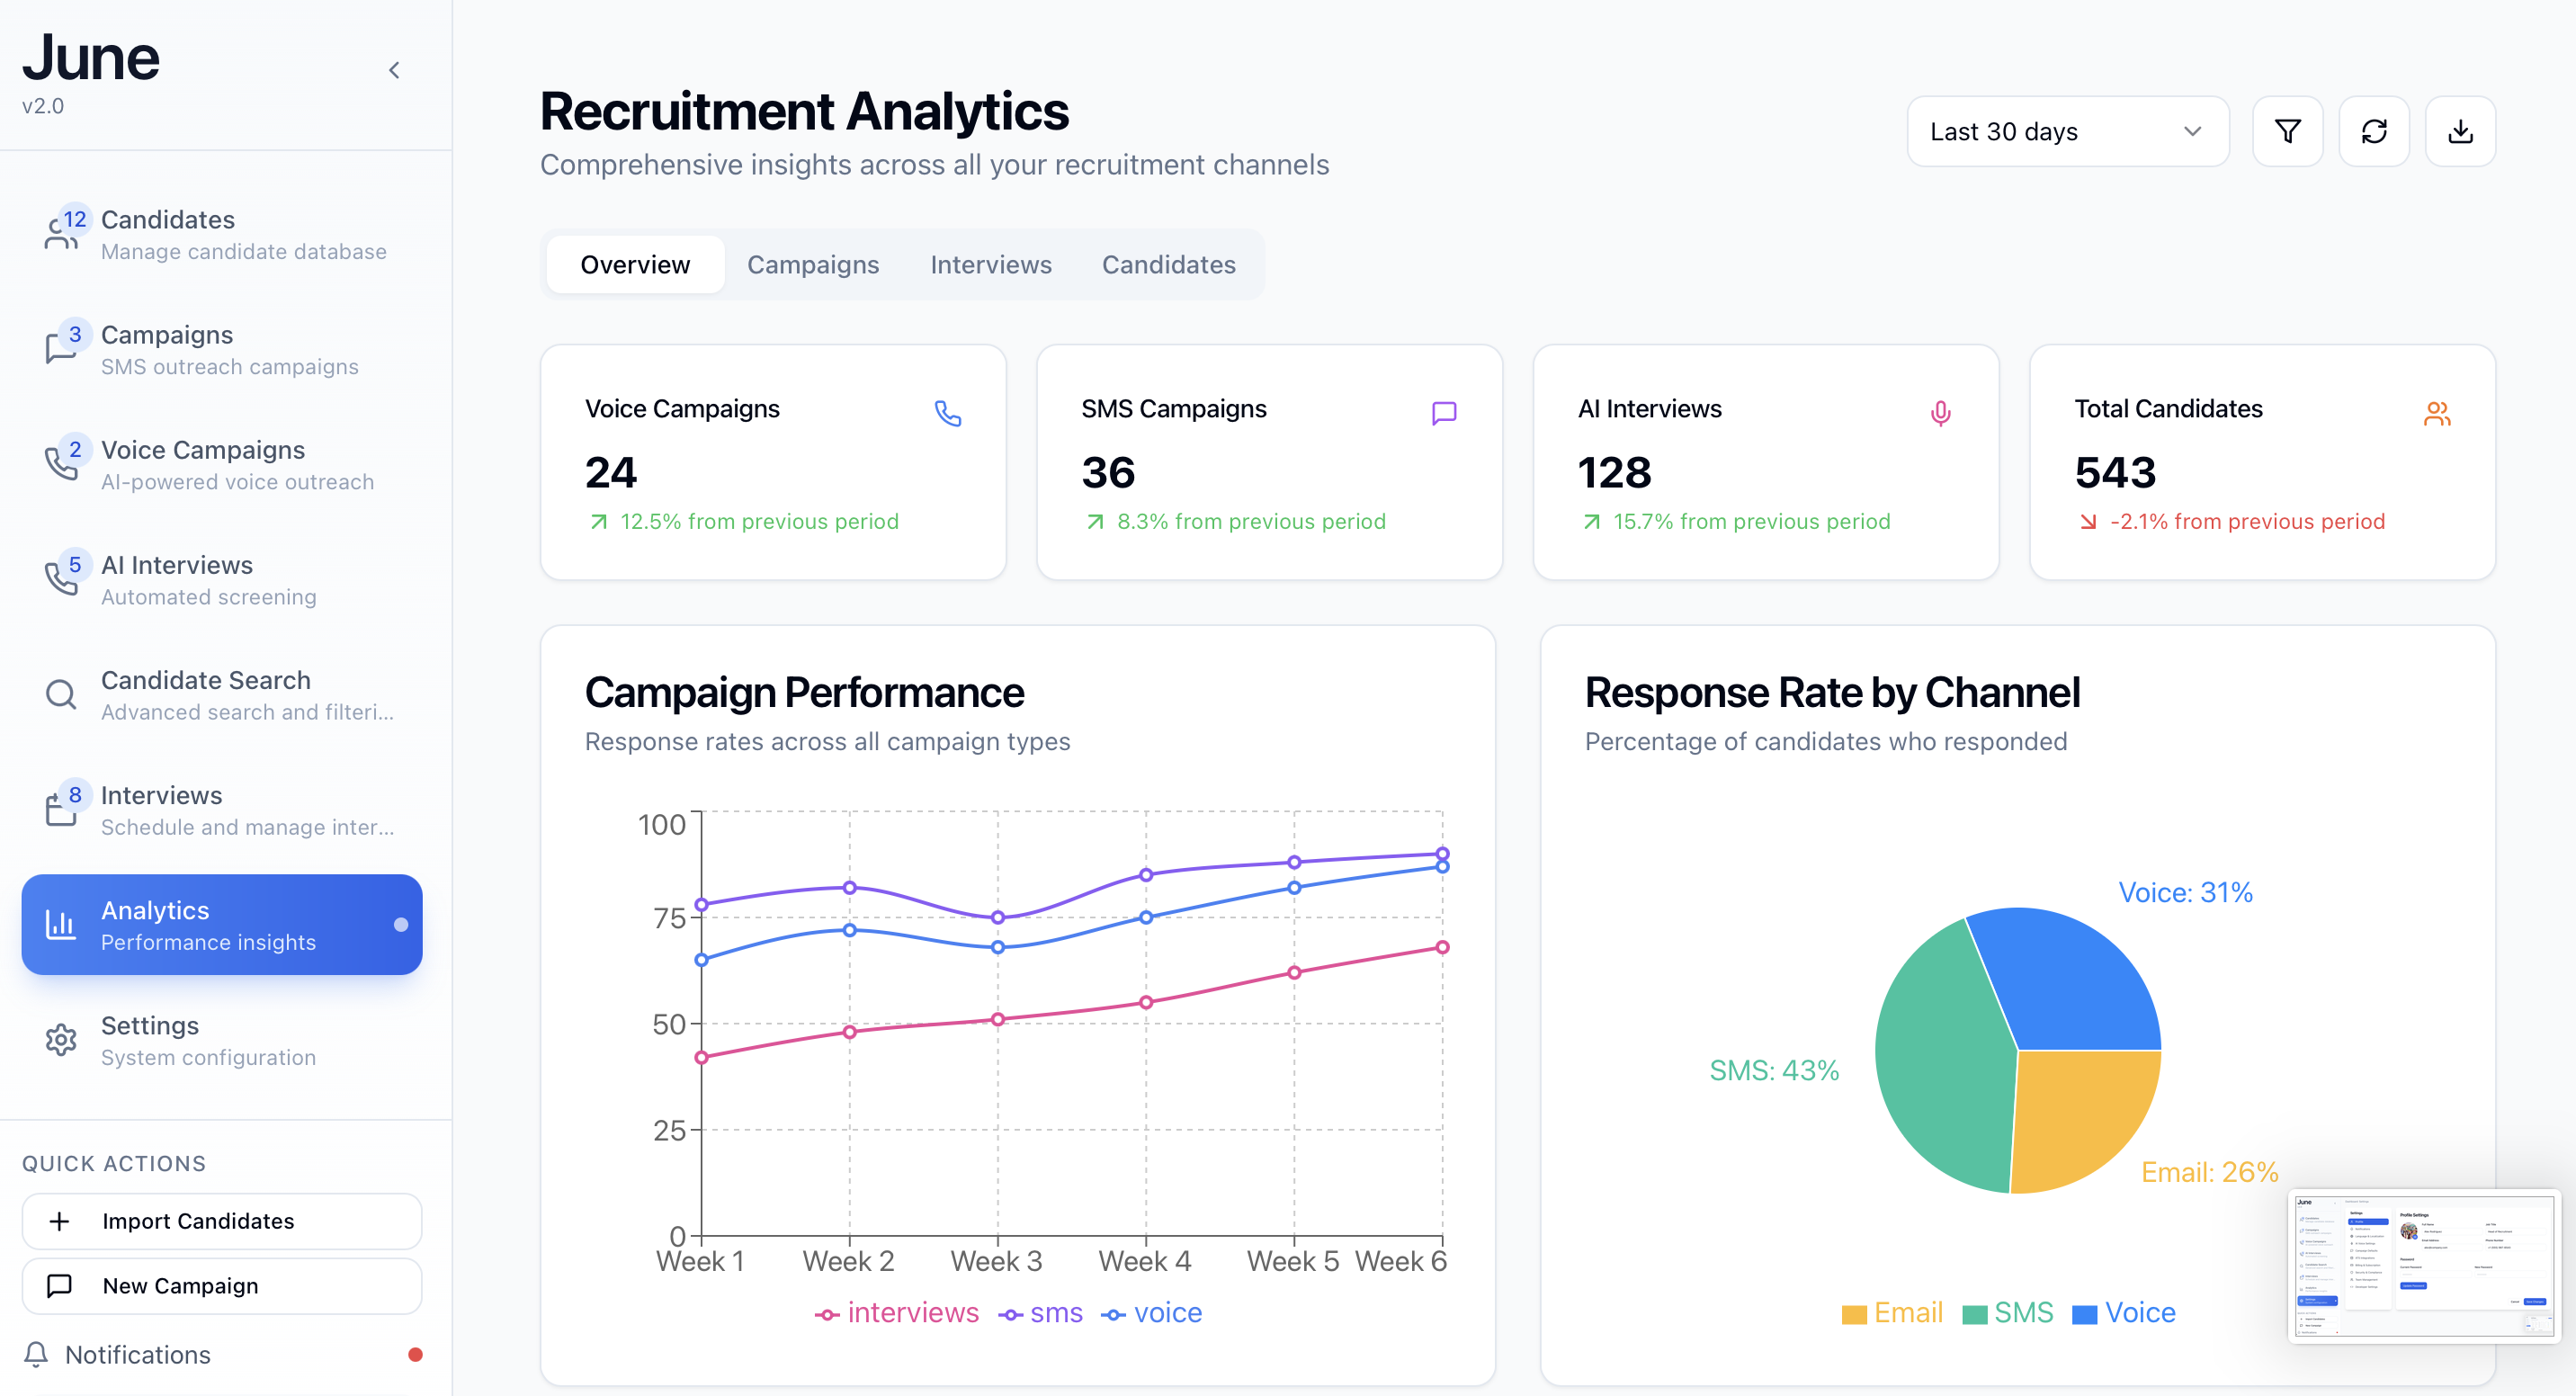
Task: Start a New Campaign
Action: point(221,1286)
